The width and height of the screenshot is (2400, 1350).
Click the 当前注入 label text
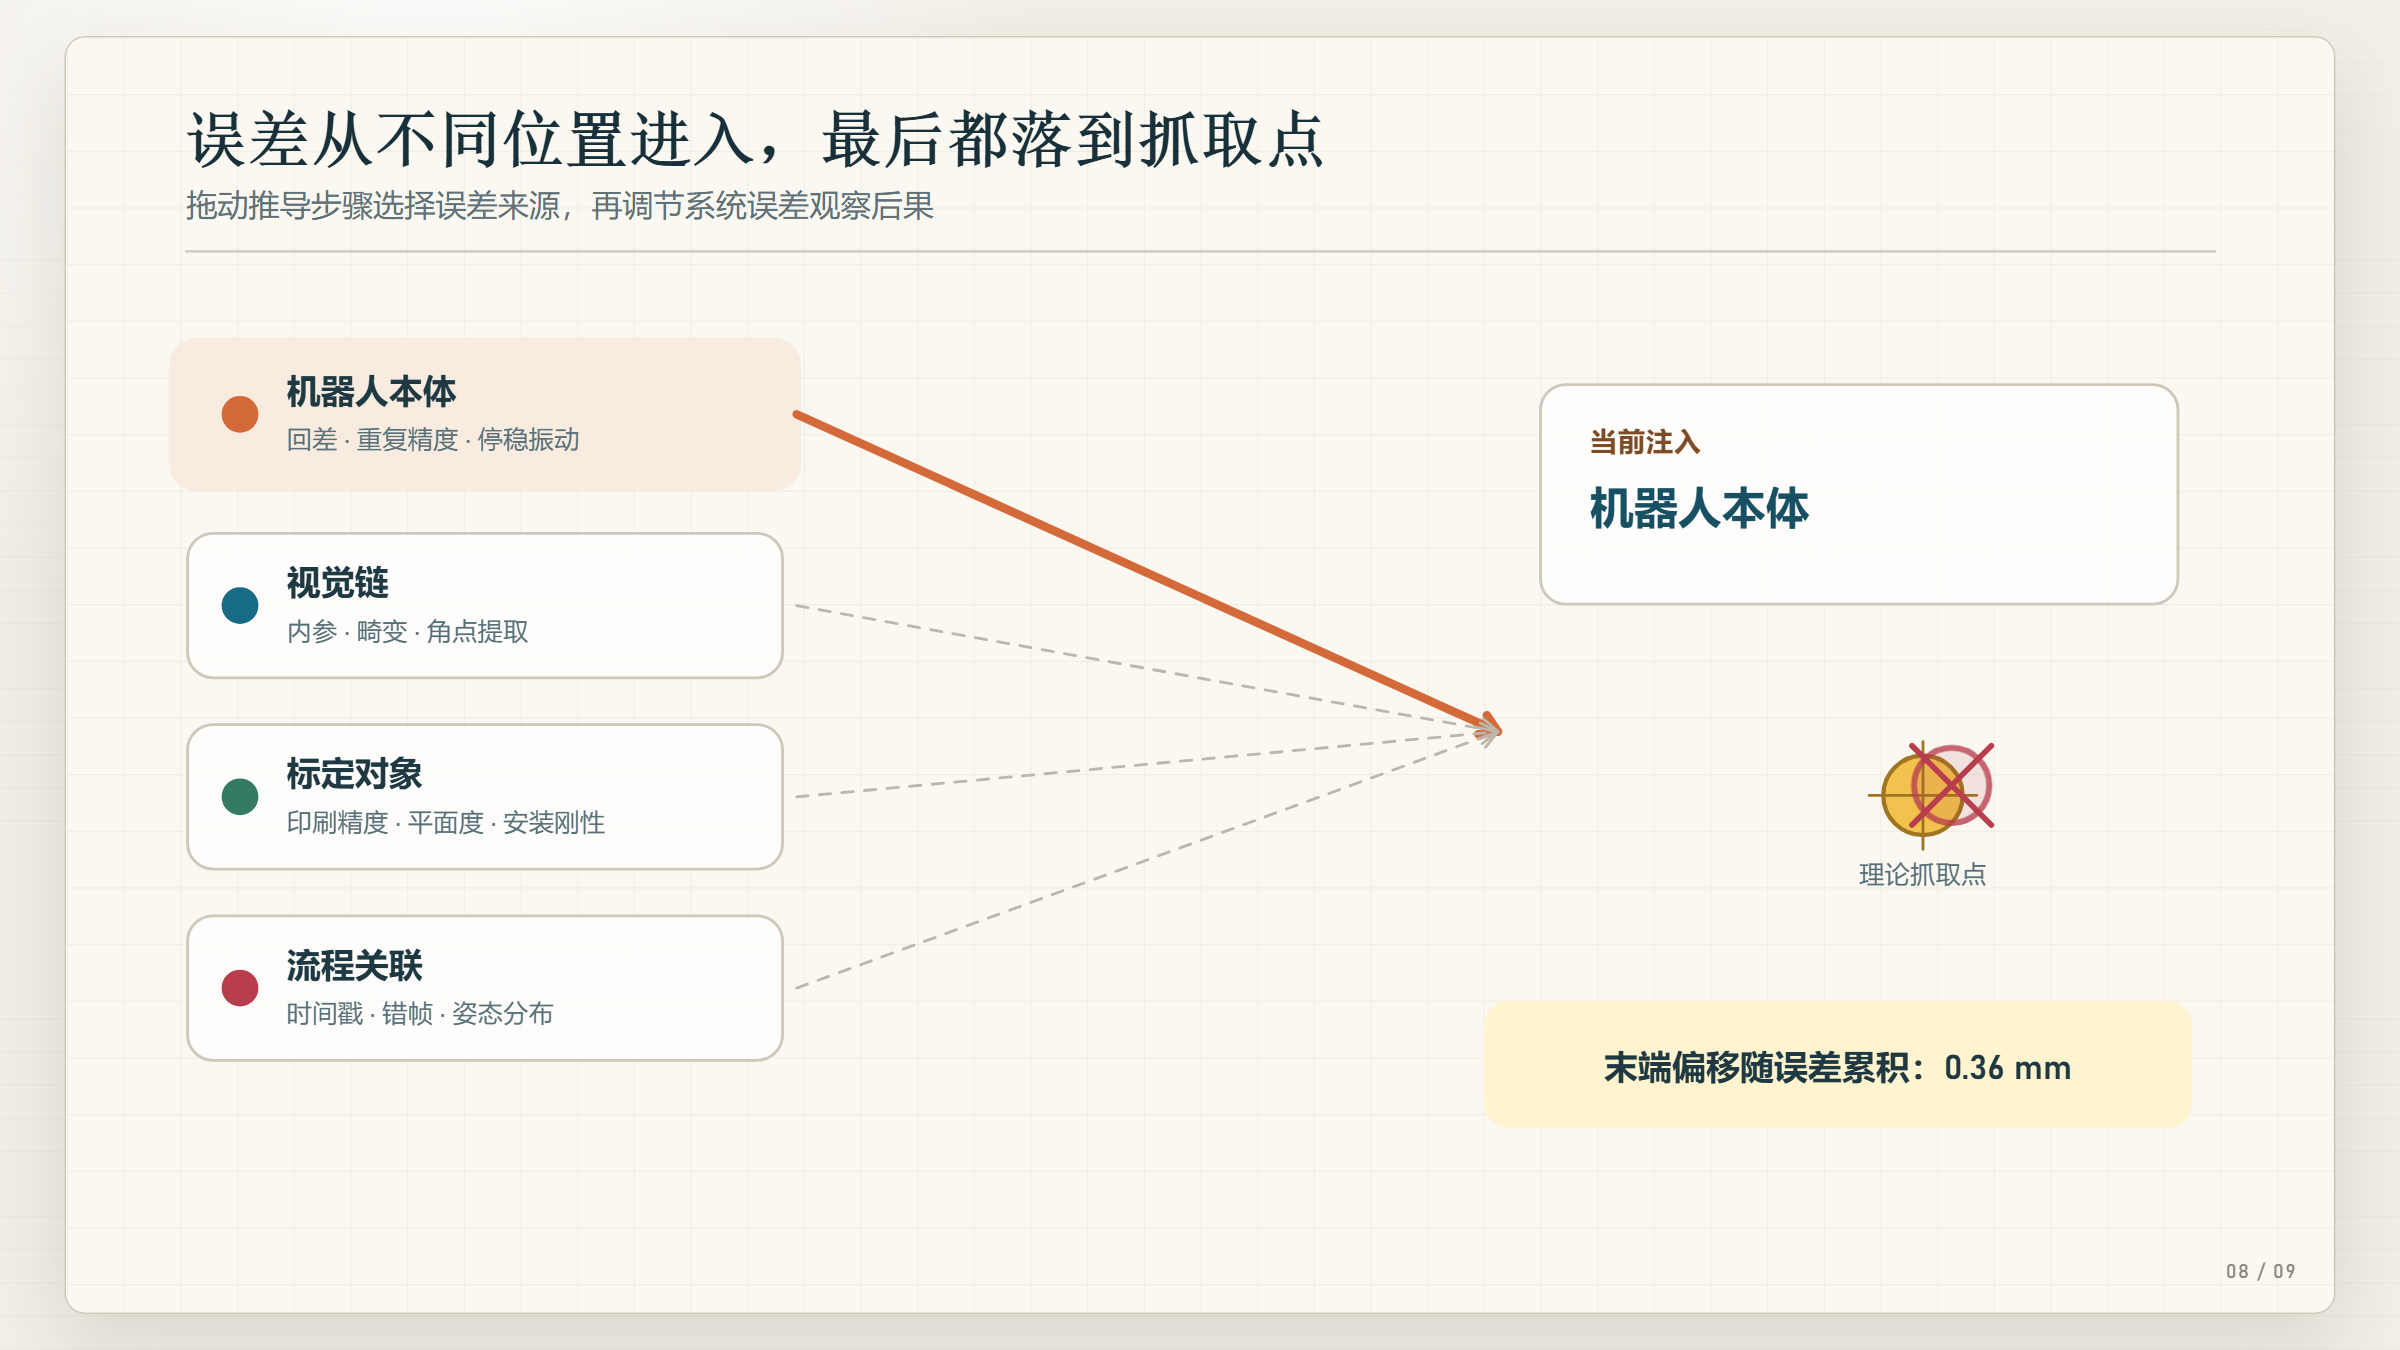[1645, 442]
